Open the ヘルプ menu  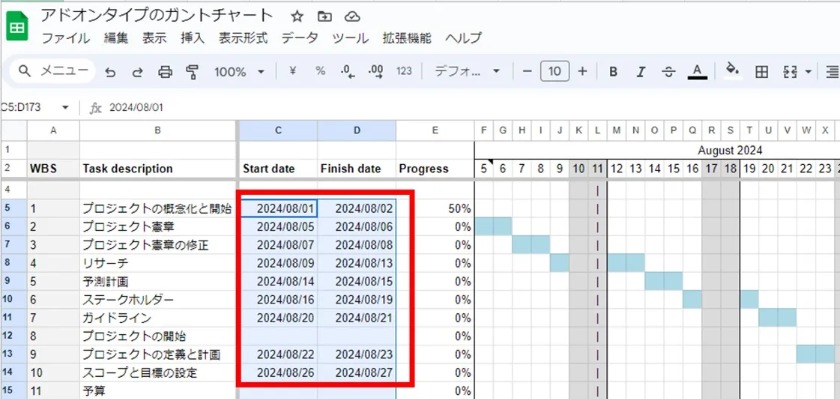tap(463, 38)
